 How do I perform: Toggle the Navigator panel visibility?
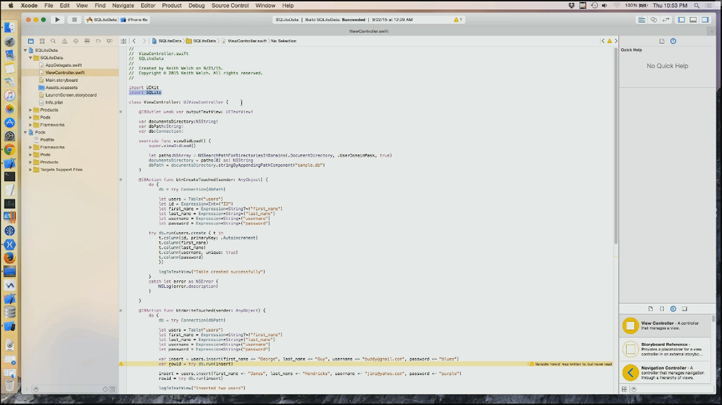(x=681, y=19)
